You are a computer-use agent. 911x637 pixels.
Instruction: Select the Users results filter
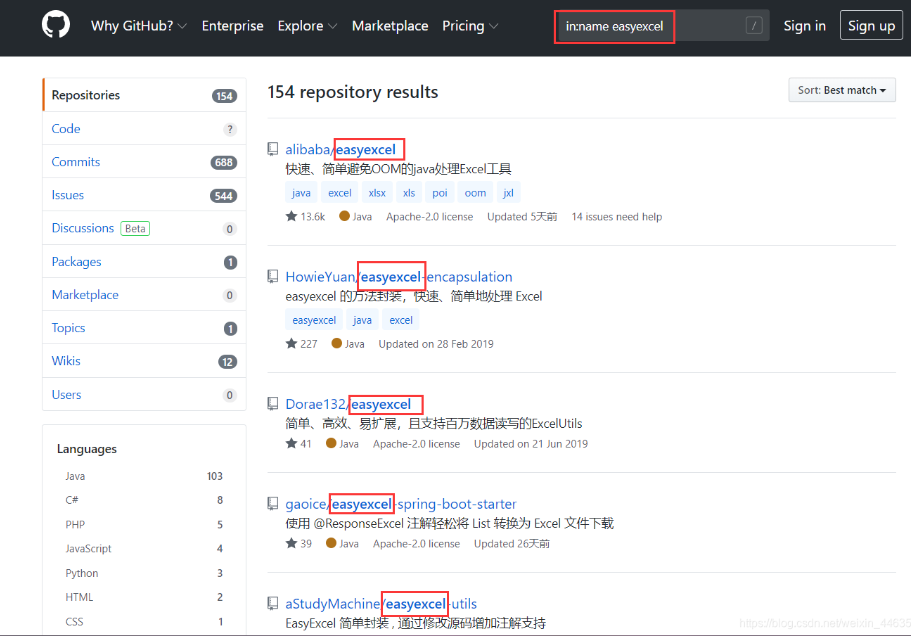coord(144,395)
